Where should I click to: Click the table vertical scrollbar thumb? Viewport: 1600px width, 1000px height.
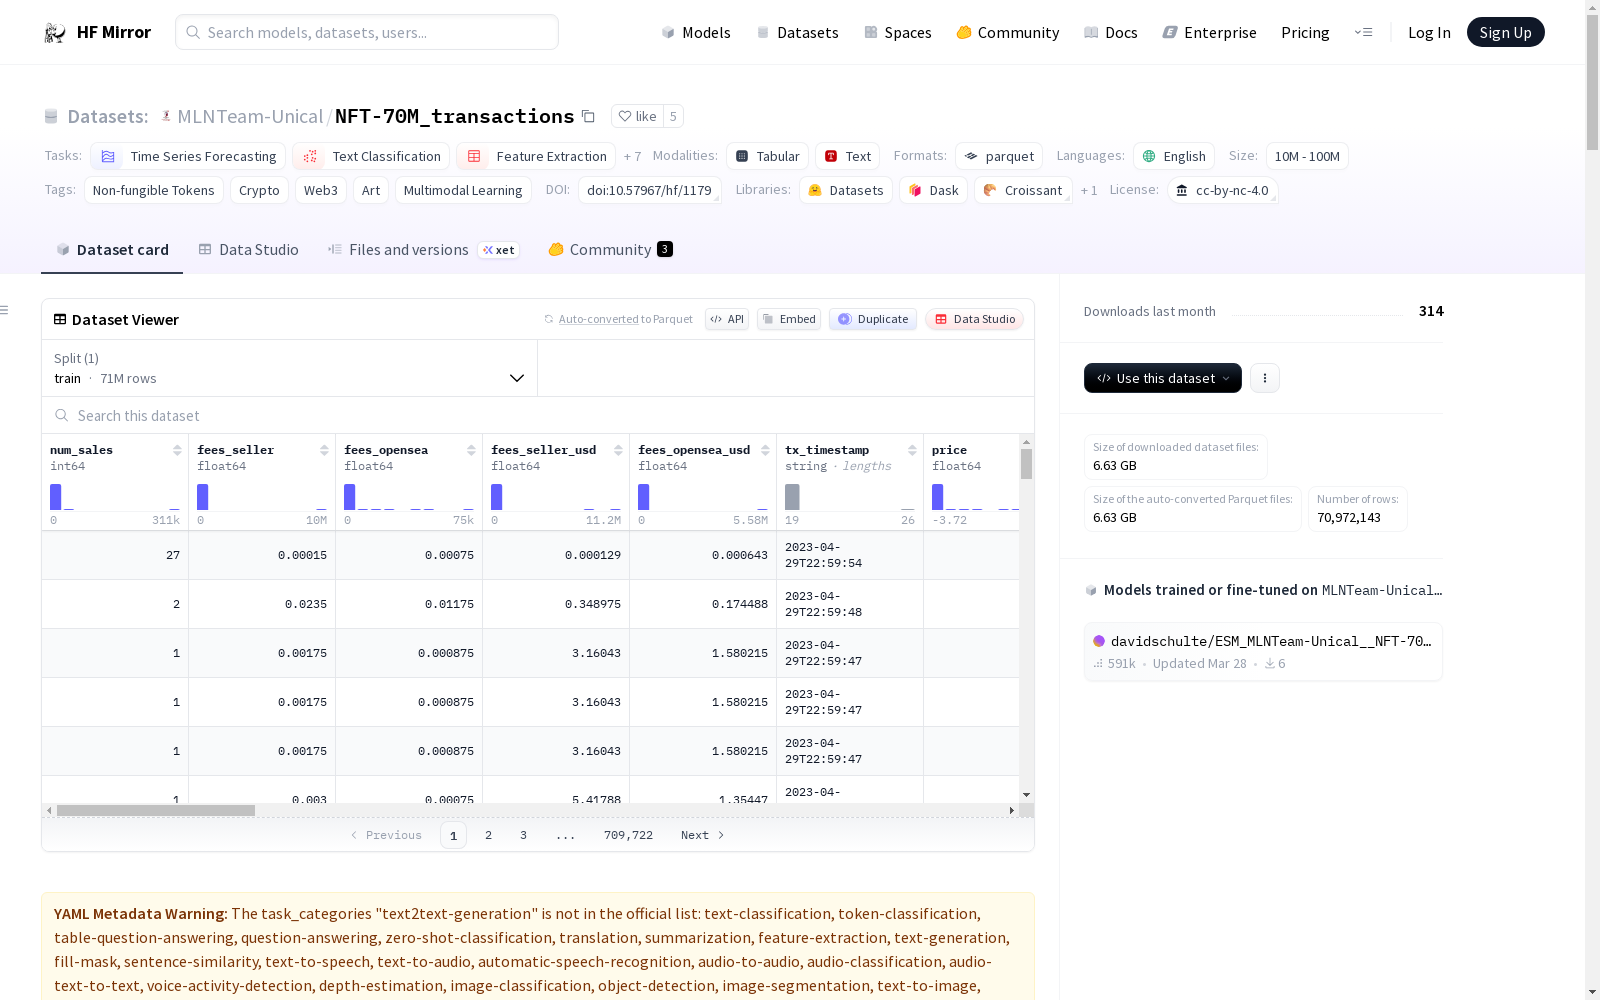tap(1026, 464)
